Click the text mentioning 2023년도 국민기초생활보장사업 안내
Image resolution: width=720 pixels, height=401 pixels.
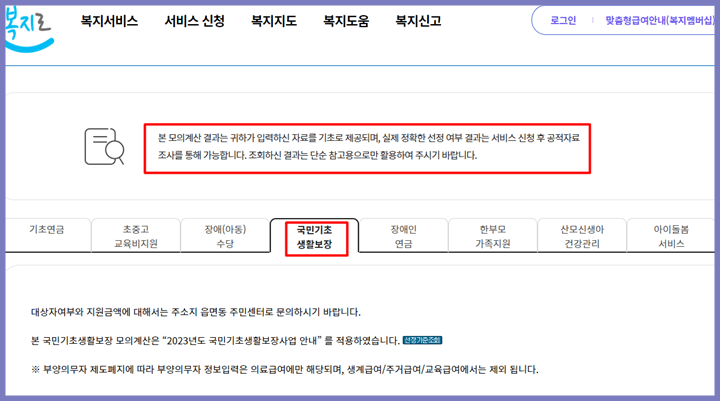tap(215, 340)
